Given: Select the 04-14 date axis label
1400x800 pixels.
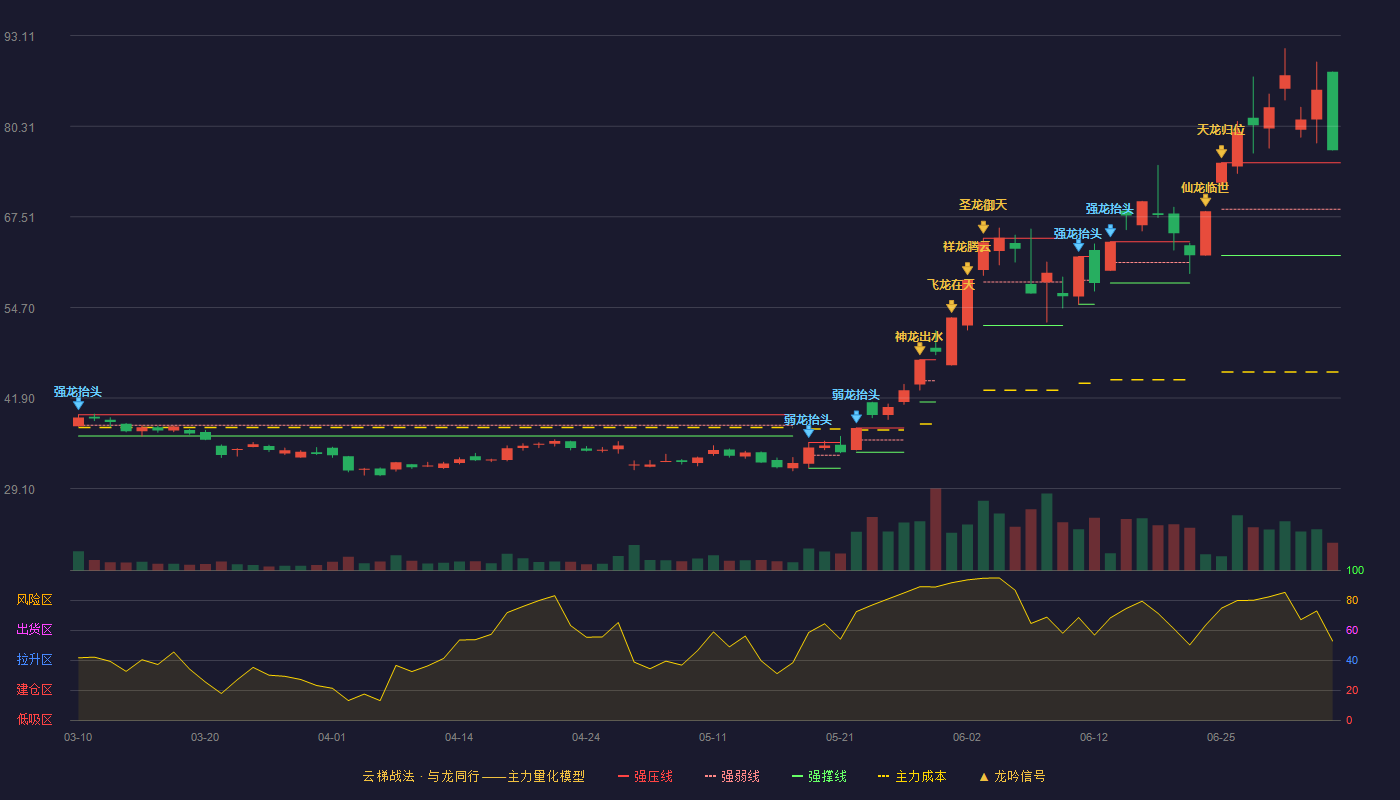Looking at the screenshot, I should tap(459, 737).
